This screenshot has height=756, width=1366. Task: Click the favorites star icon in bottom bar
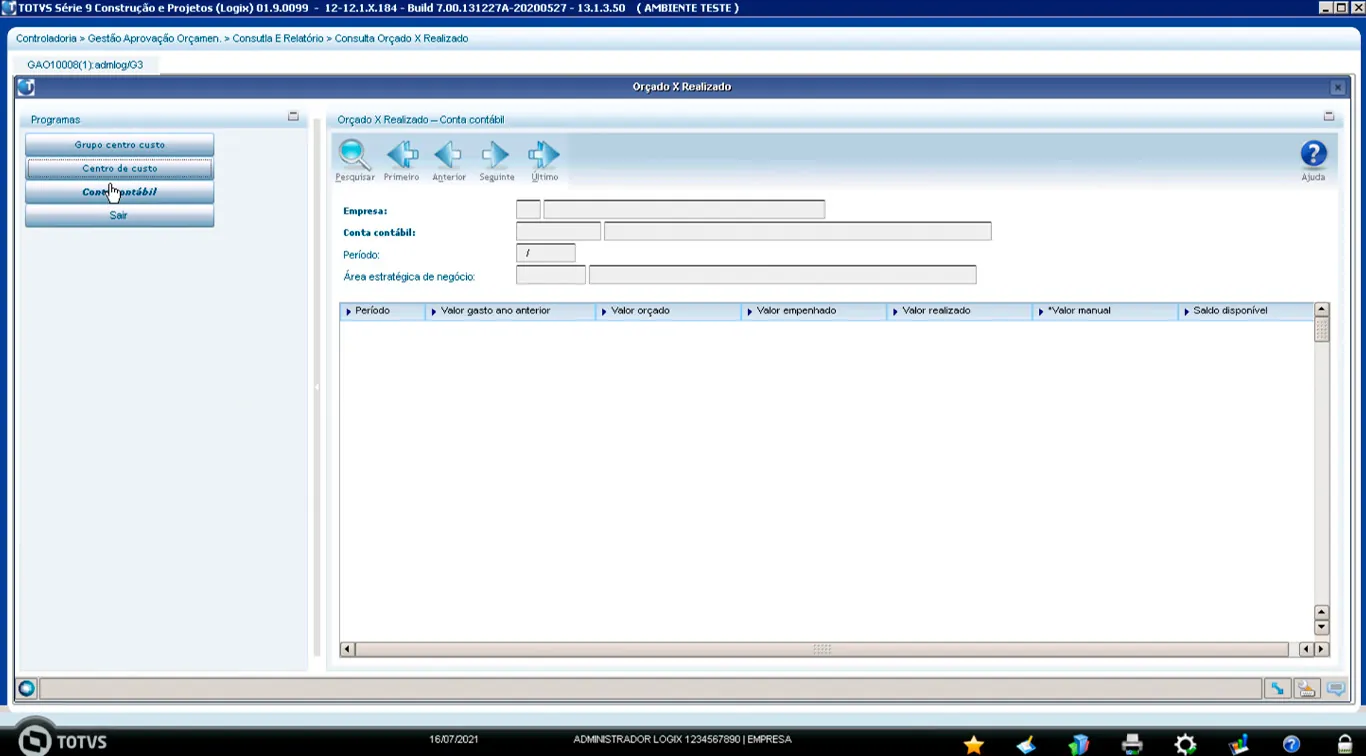click(x=973, y=744)
